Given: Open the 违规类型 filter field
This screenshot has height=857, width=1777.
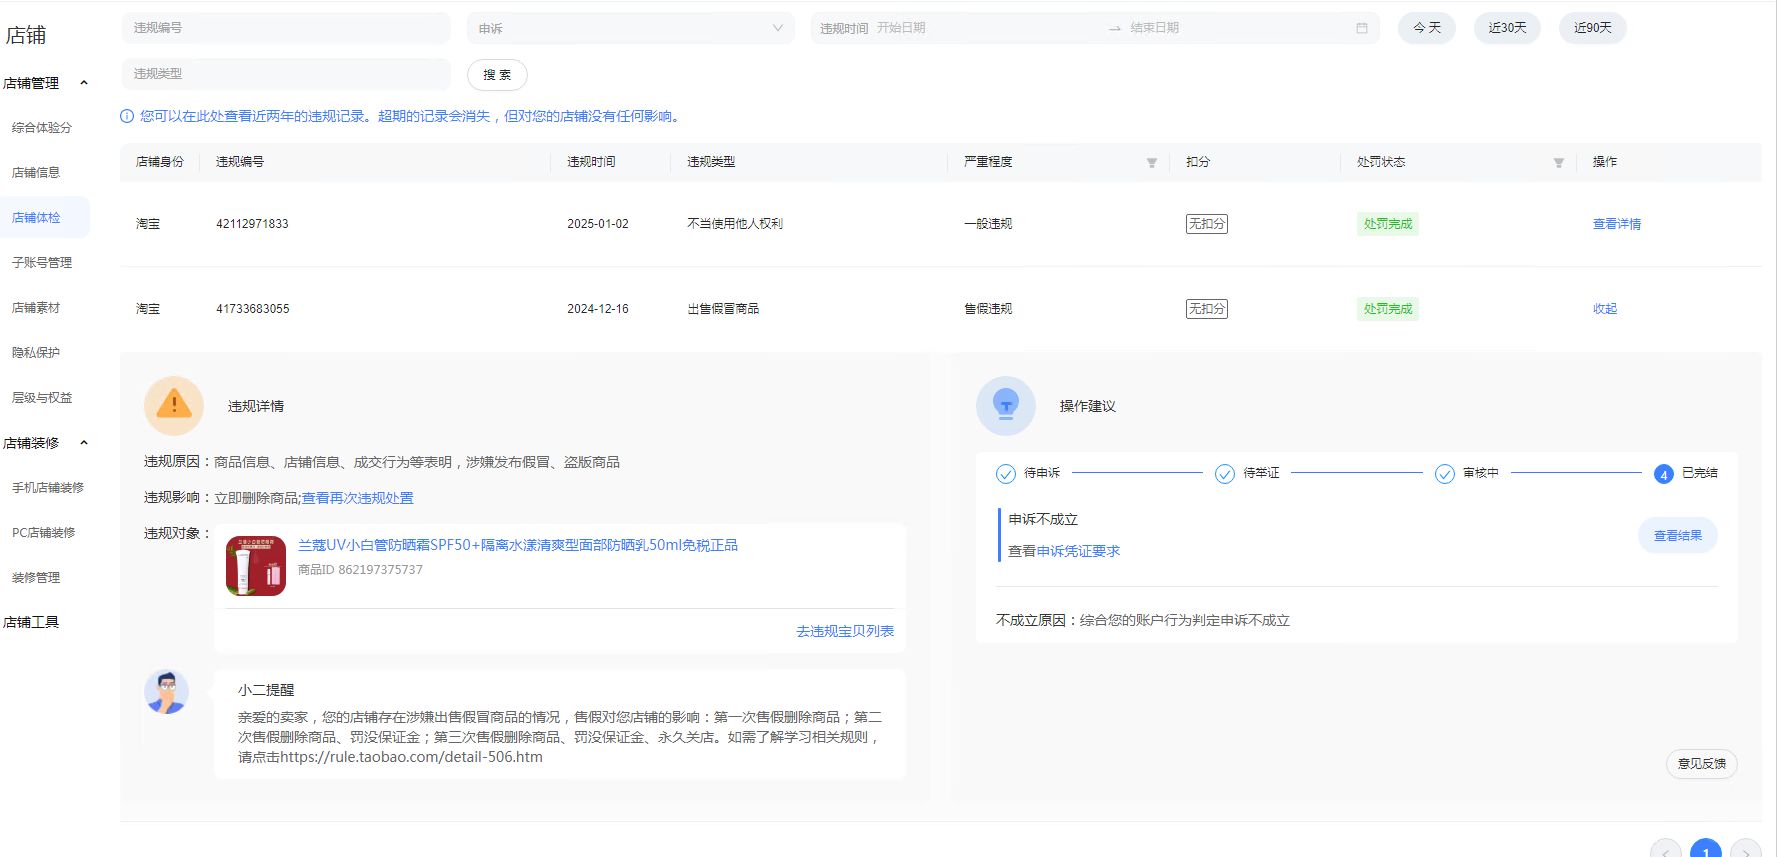Looking at the screenshot, I should click(x=286, y=74).
